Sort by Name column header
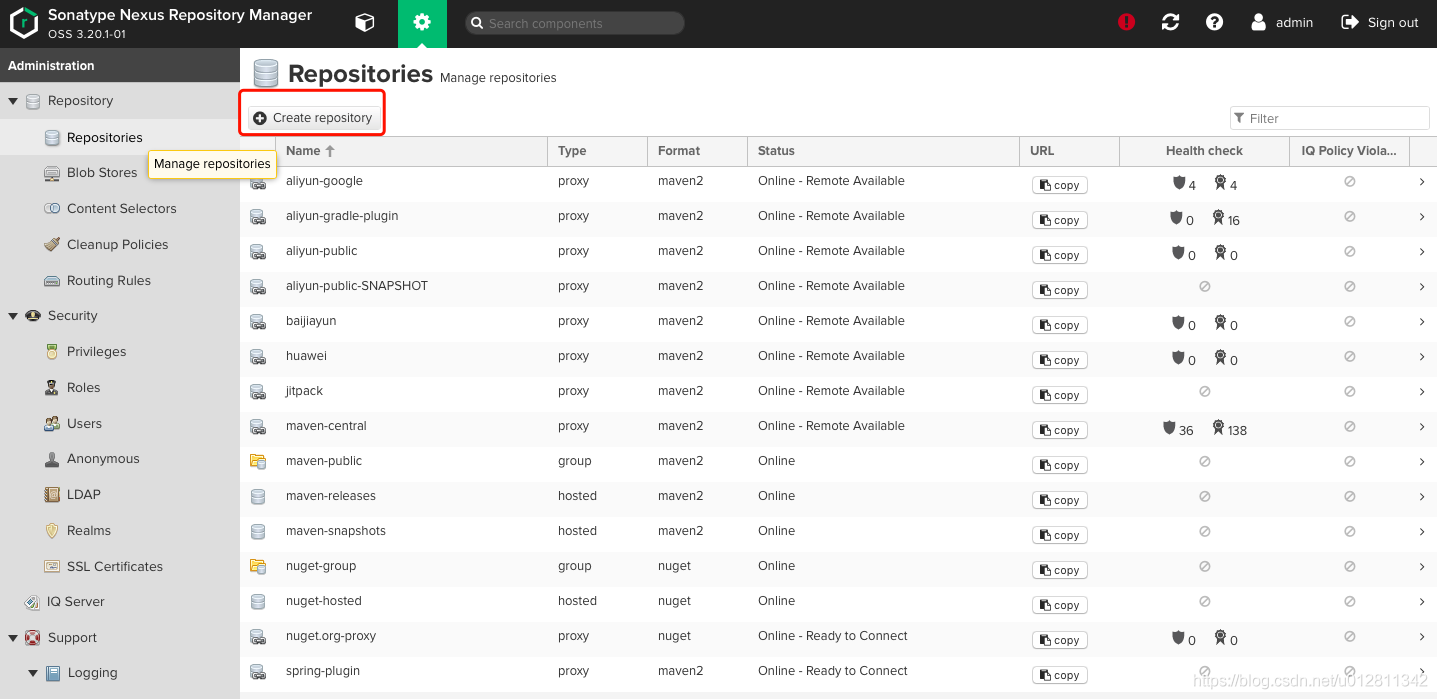Image resolution: width=1437 pixels, height=699 pixels. pos(412,151)
